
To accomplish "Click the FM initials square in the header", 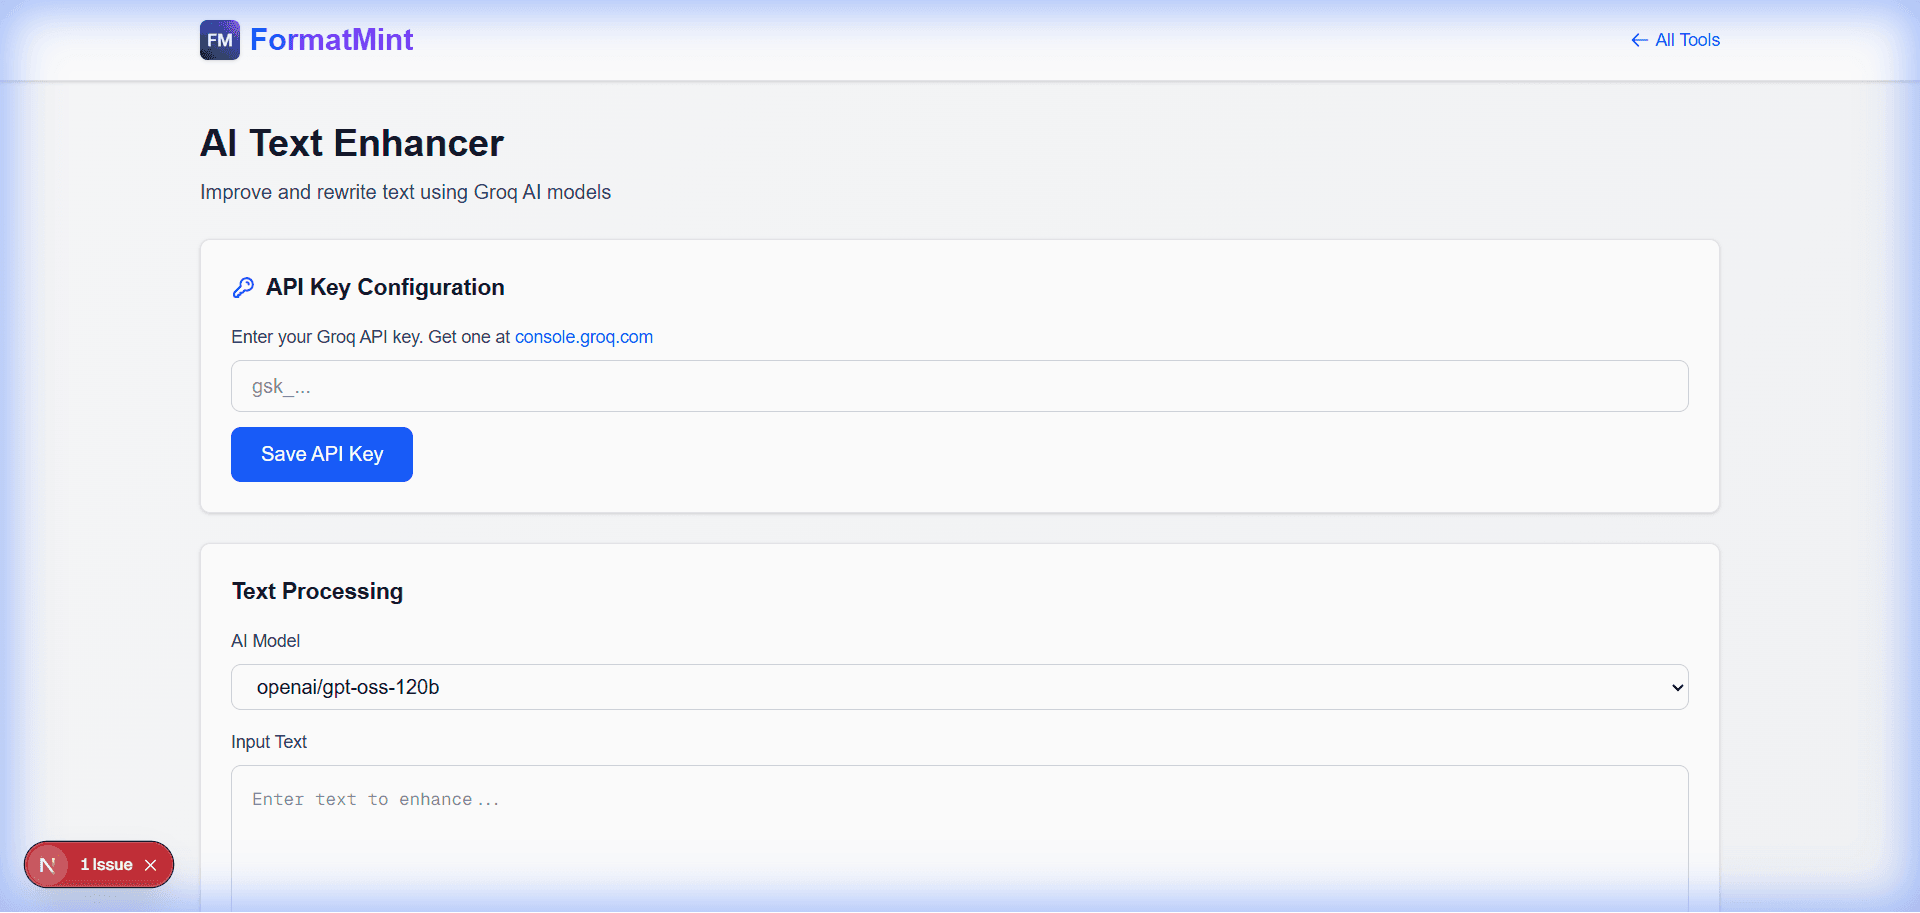I will click(219, 40).
